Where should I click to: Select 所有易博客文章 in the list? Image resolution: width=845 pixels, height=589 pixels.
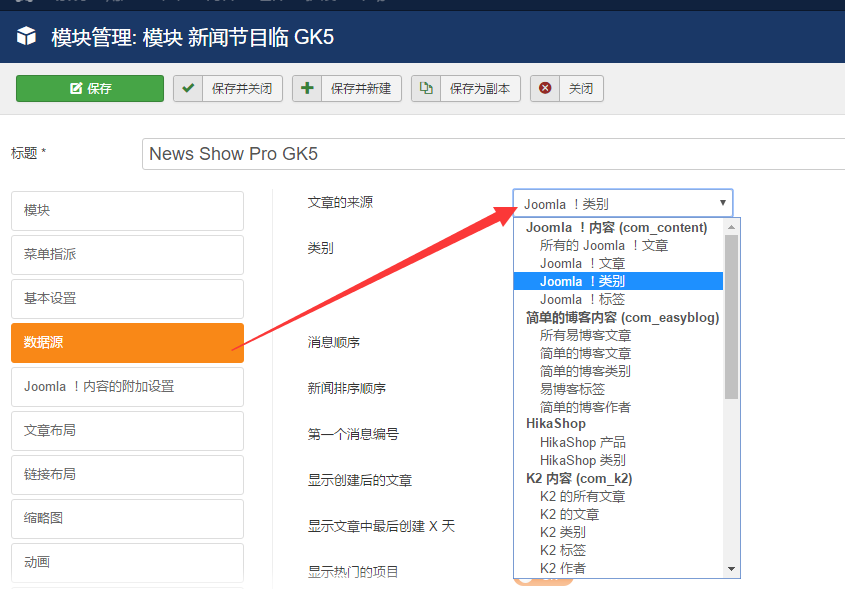(x=618, y=336)
